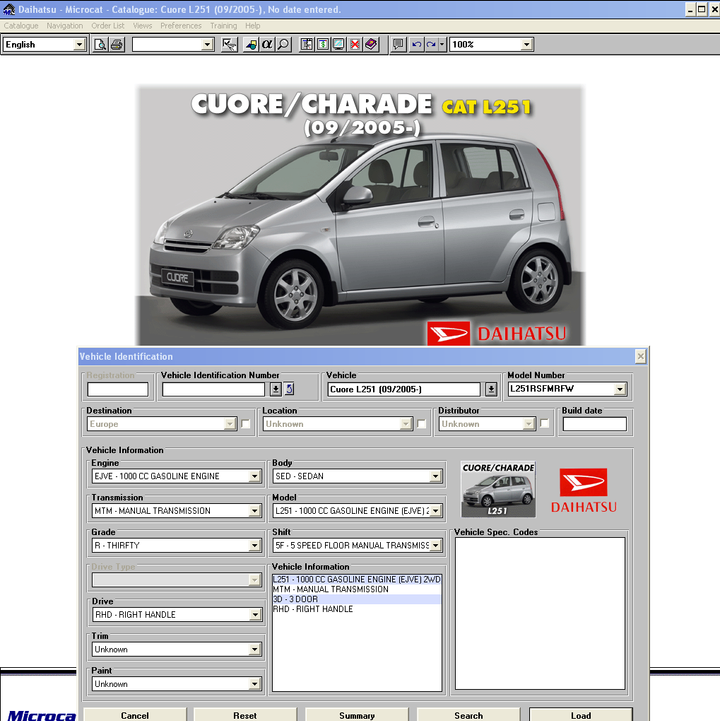The width and height of the screenshot is (720, 721).
Task: Expand the Shift 5F dropdown
Action: (x=435, y=545)
